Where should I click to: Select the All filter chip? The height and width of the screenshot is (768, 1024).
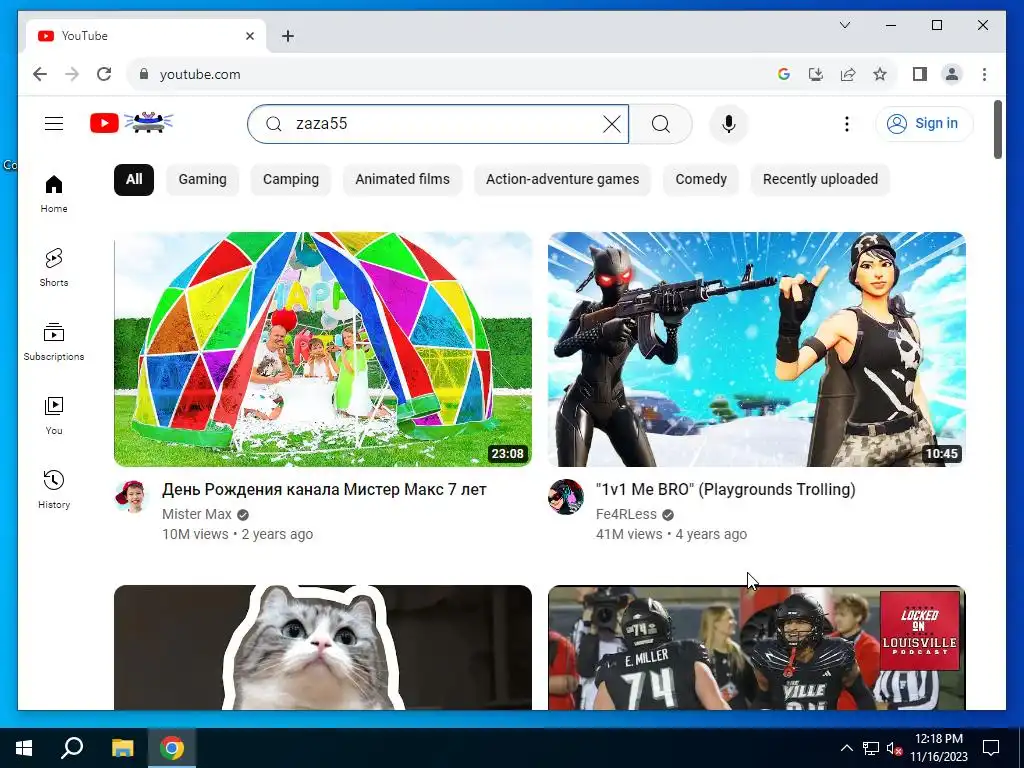point(134,180)
